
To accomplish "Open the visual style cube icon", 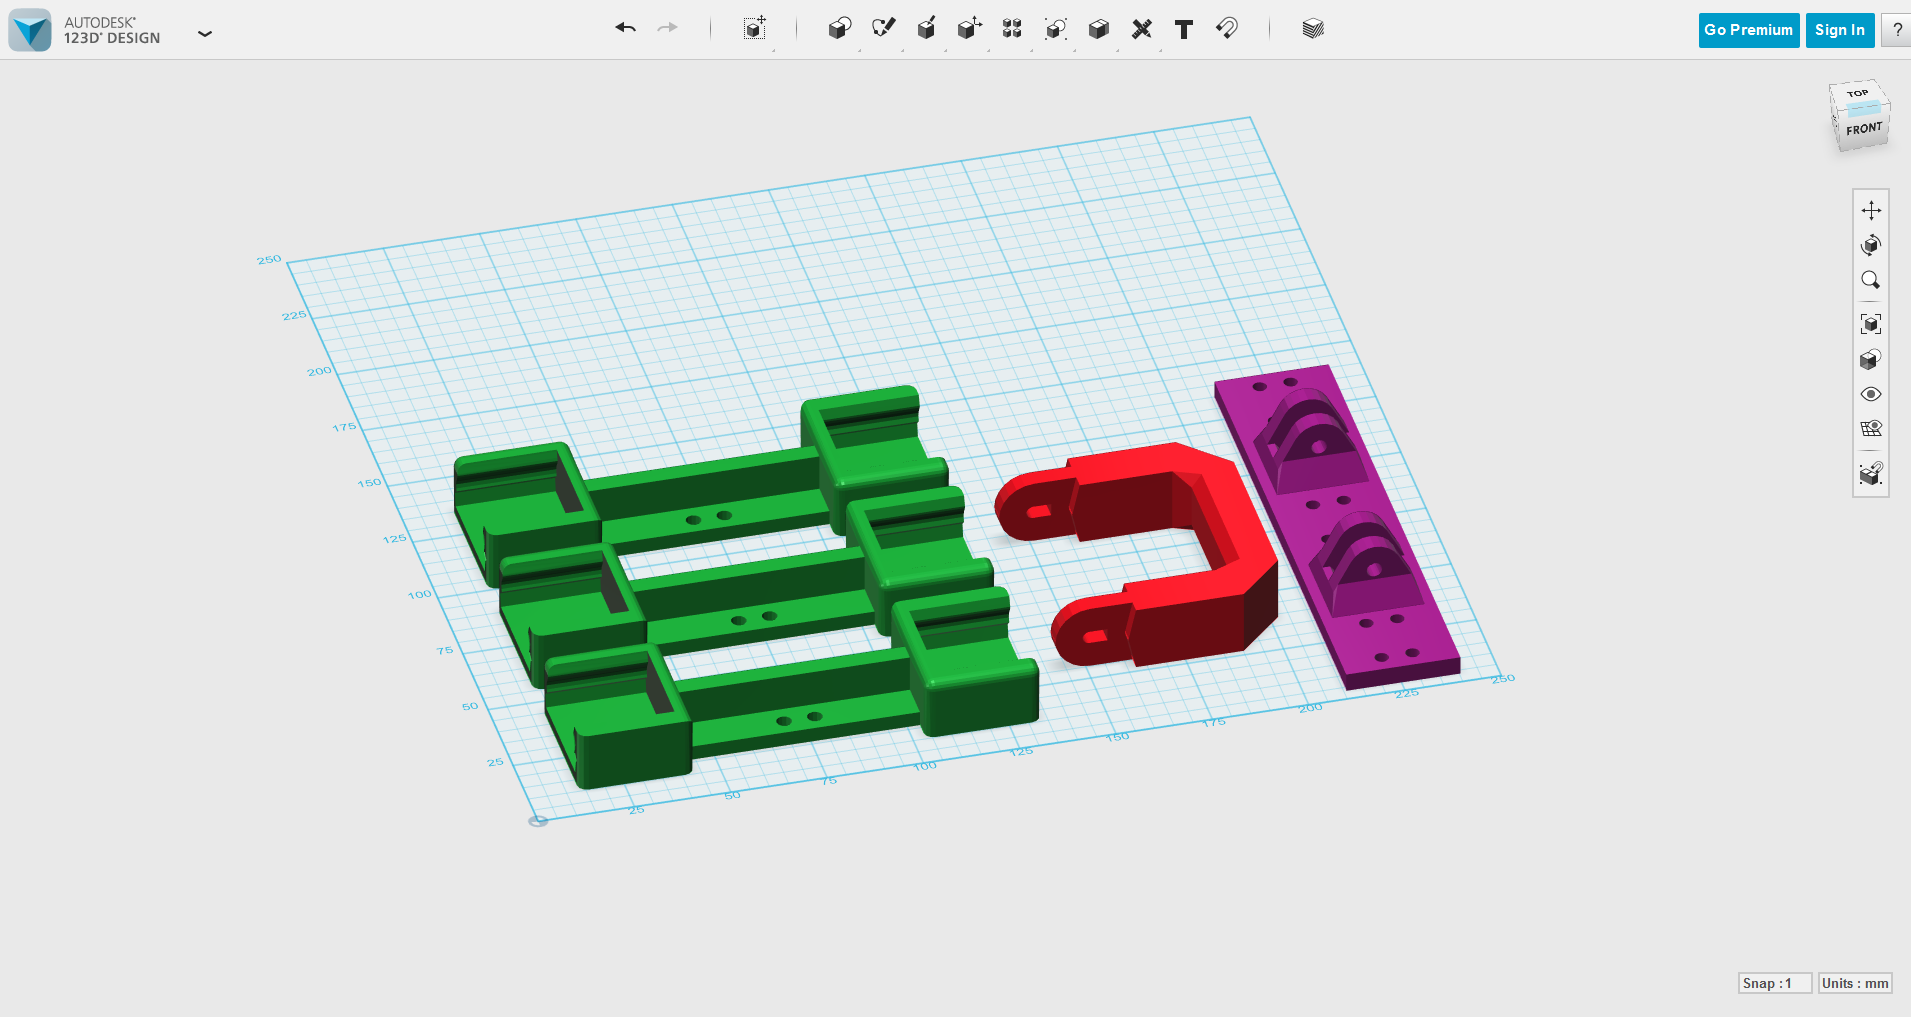I will click(x=1871, y=359).
